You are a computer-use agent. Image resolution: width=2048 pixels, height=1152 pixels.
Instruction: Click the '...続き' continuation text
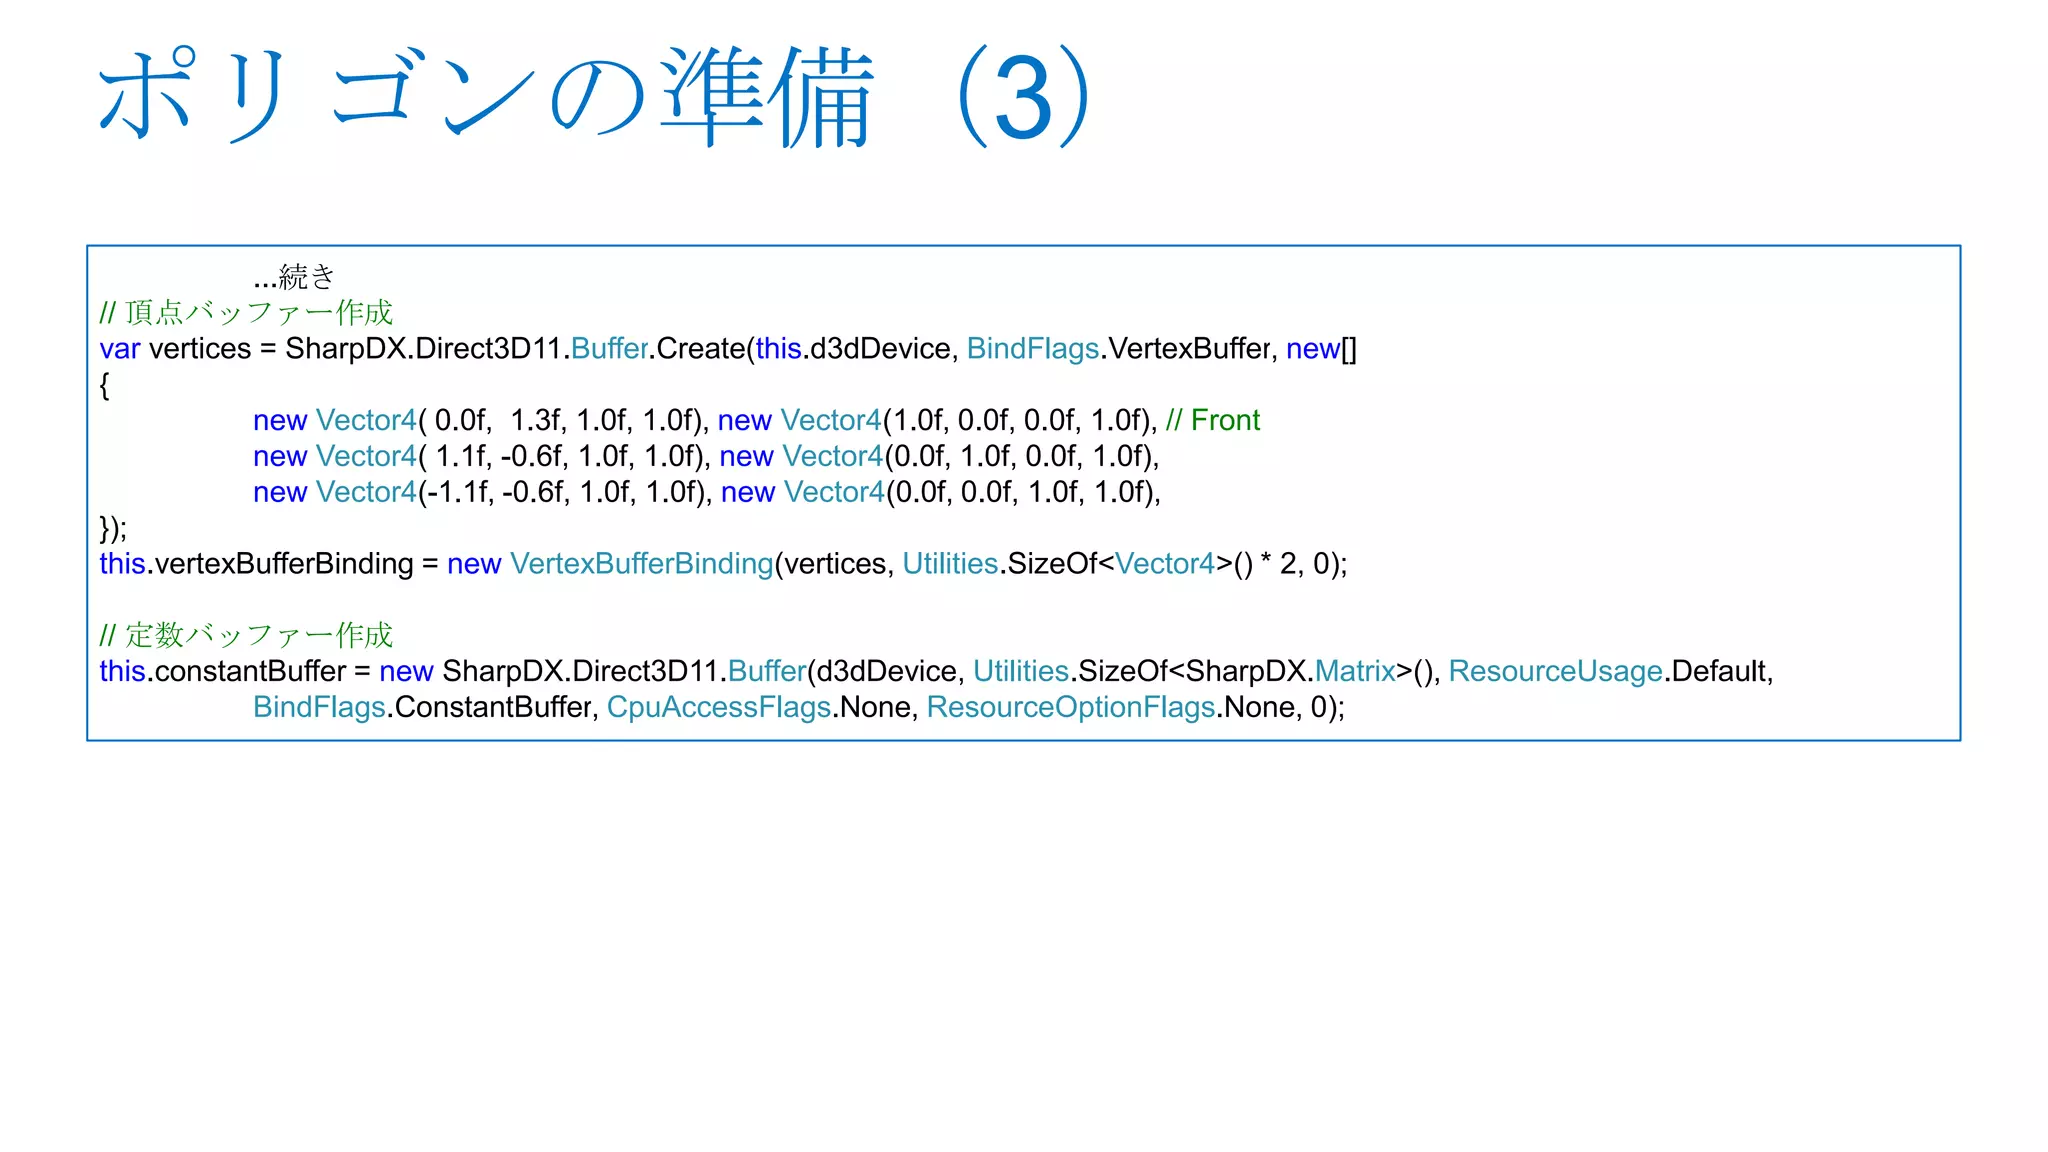pyautogui.click(x=294, y=276)
